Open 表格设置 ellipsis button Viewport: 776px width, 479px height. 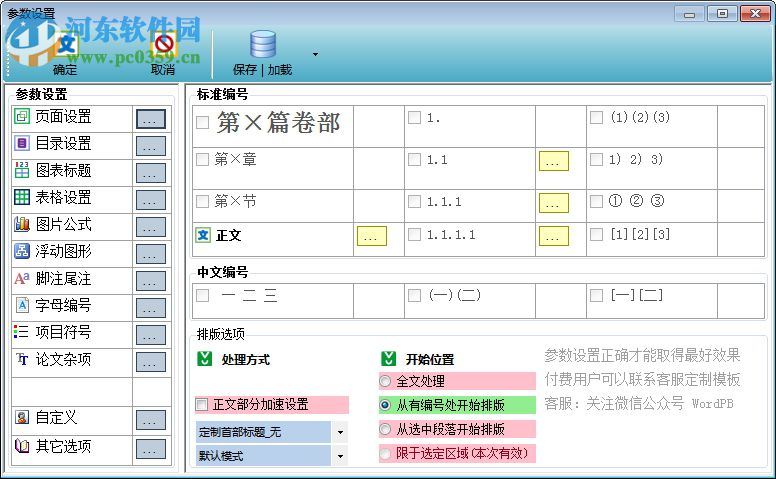tap(151, 200)
